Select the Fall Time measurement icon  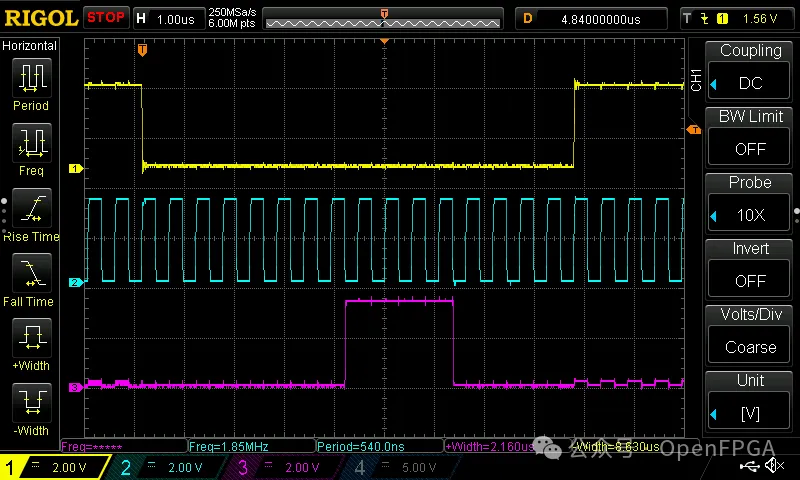32,273
